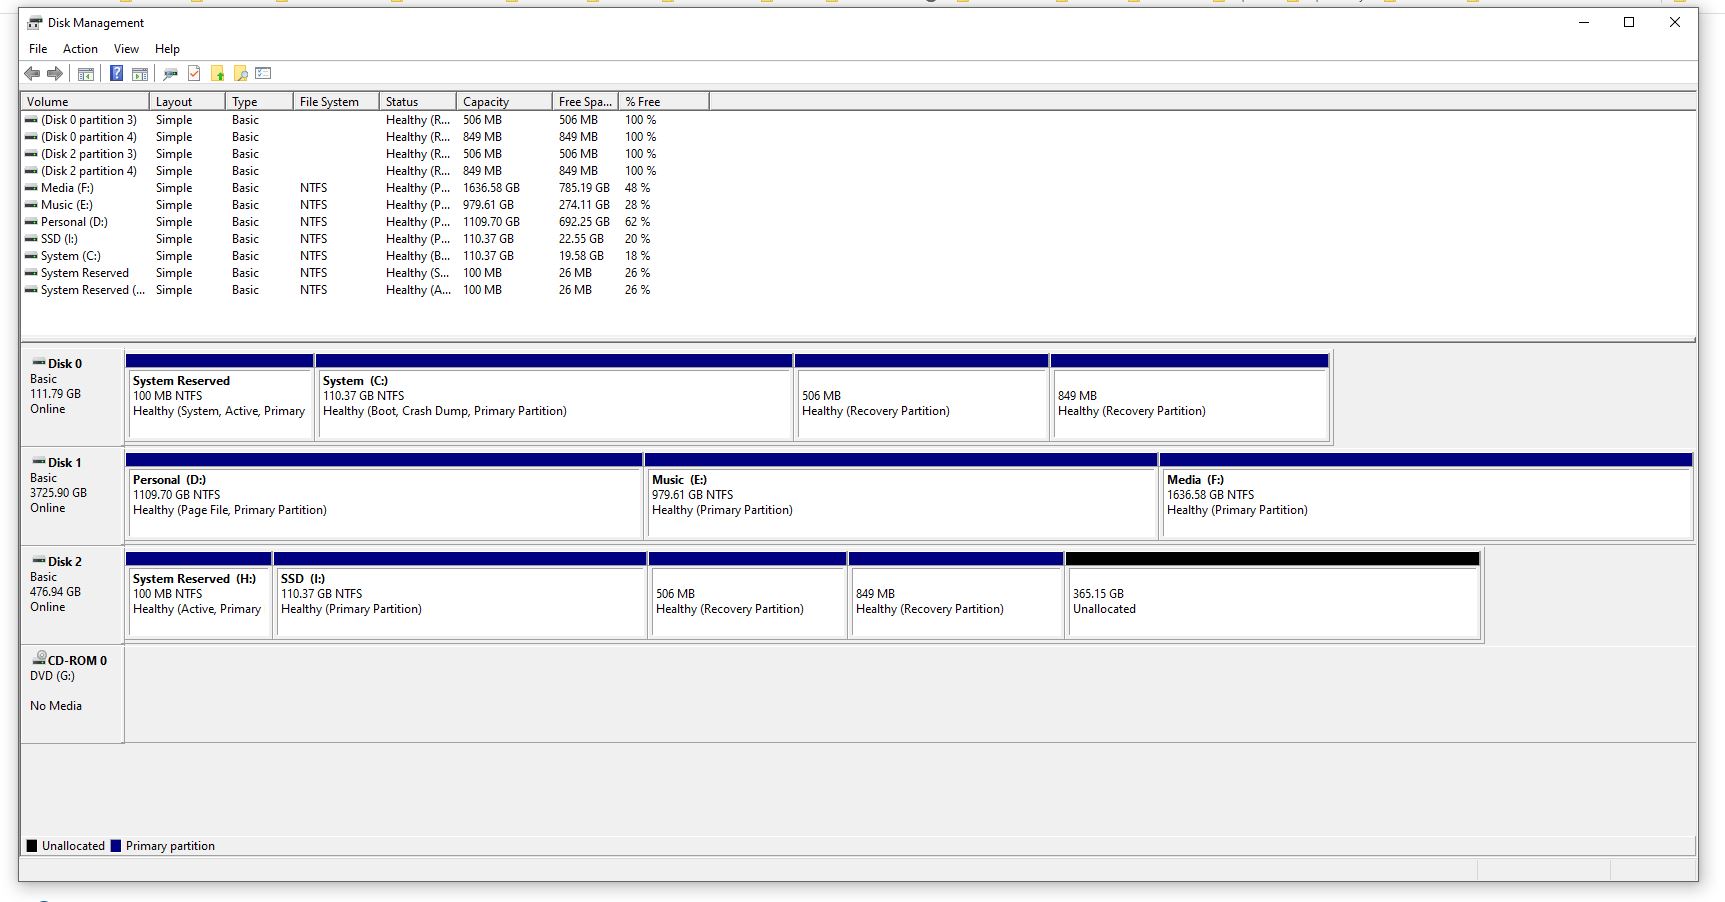
Task: Open the Help menu
Action: [x=167, y=48]
